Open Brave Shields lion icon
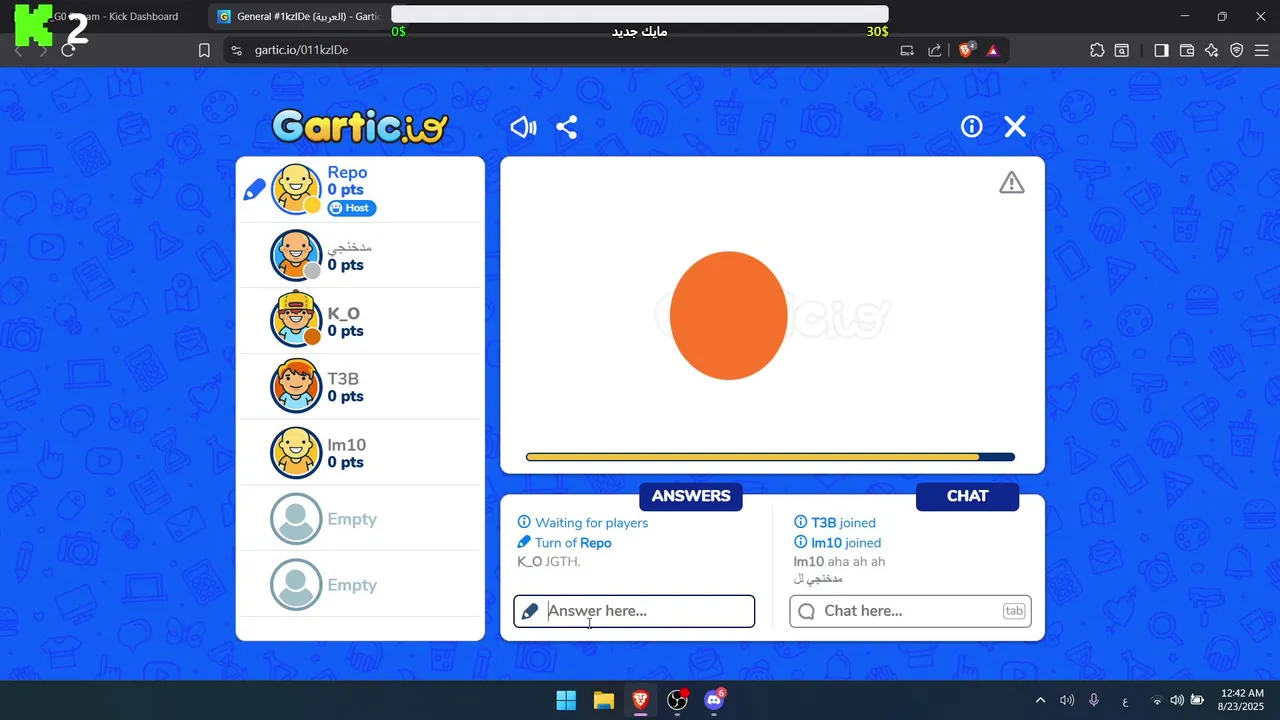The image size is (1280, 720). (966, 50)
